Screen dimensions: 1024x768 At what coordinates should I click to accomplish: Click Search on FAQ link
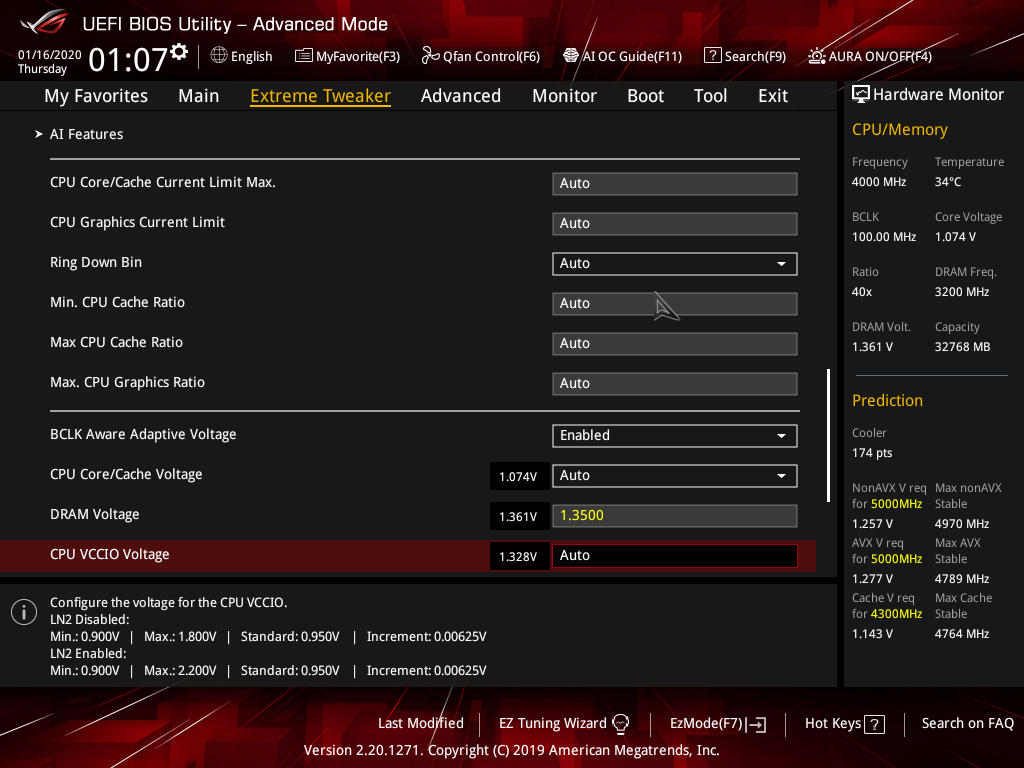(x=968, y=723)
